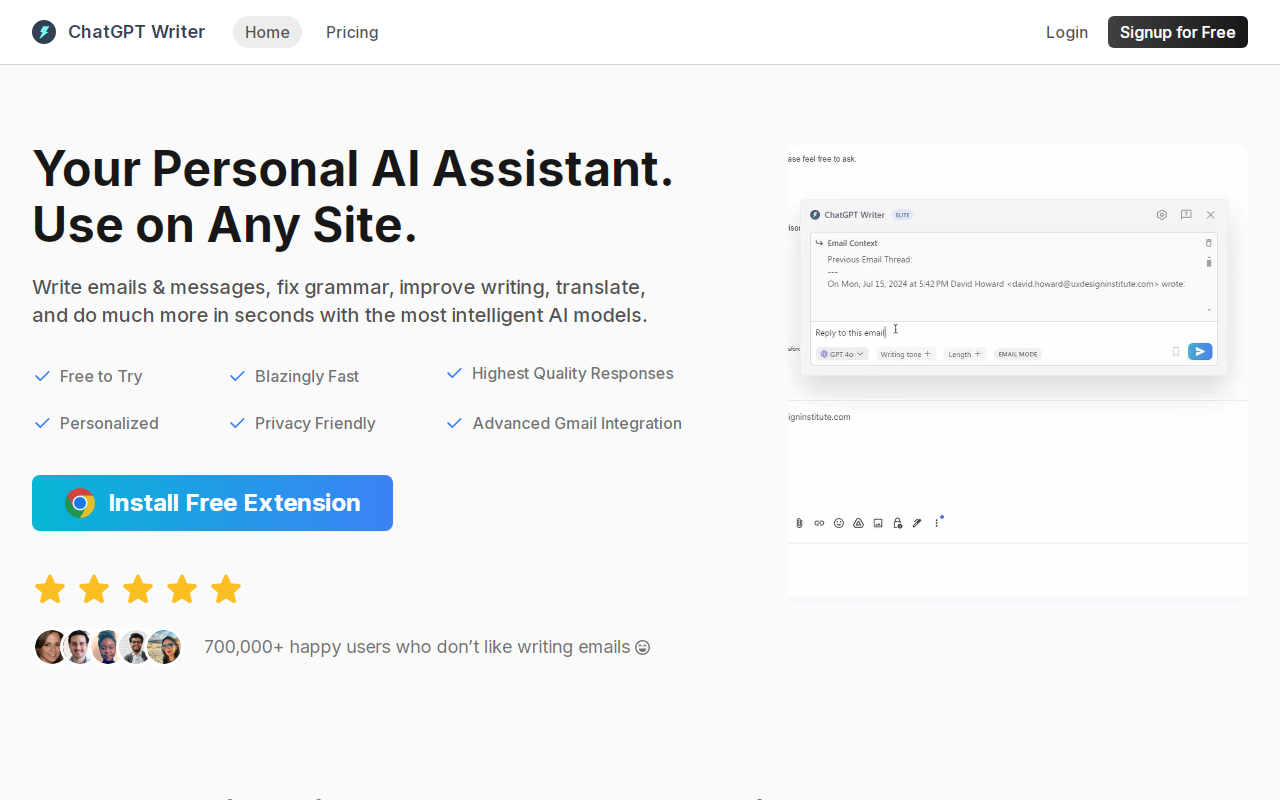Click the insert photo icon in the compose toolbar
The height and width of the screenshot is (800, 1280).
click(878, 523)
